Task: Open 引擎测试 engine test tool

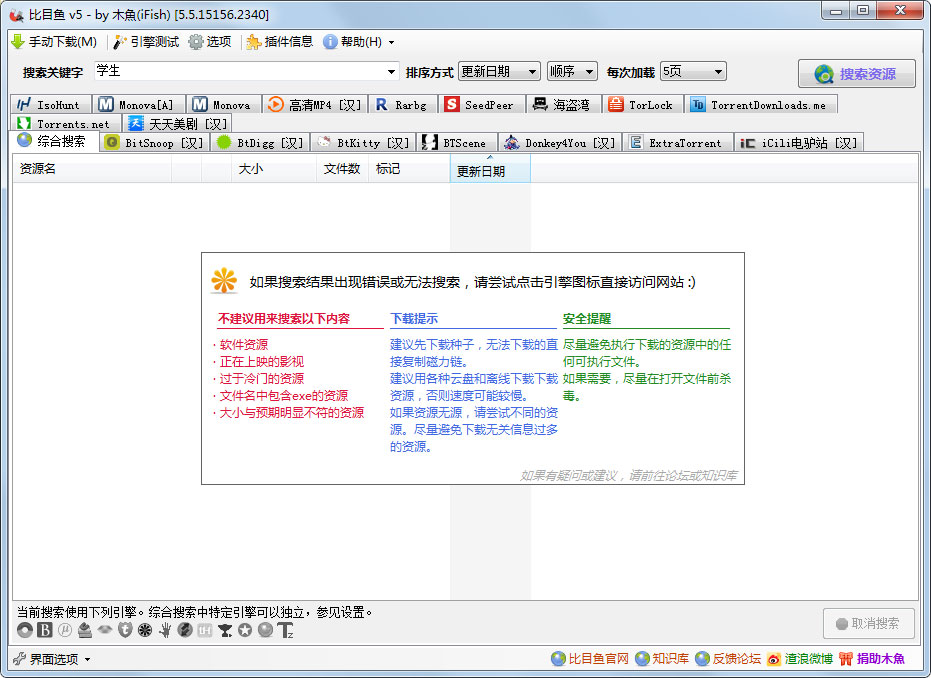Action: click(146, 42)
